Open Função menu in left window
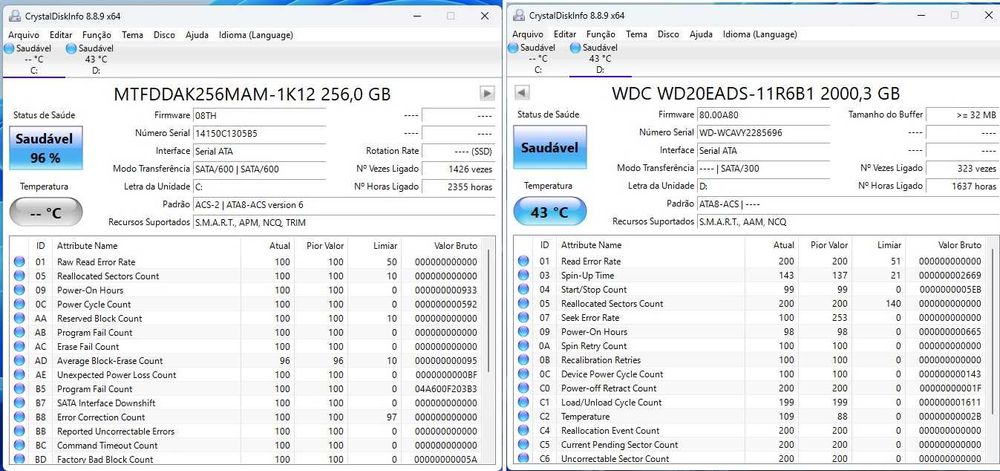Screen dimensions: 1000x471 [x=97, y=35]
